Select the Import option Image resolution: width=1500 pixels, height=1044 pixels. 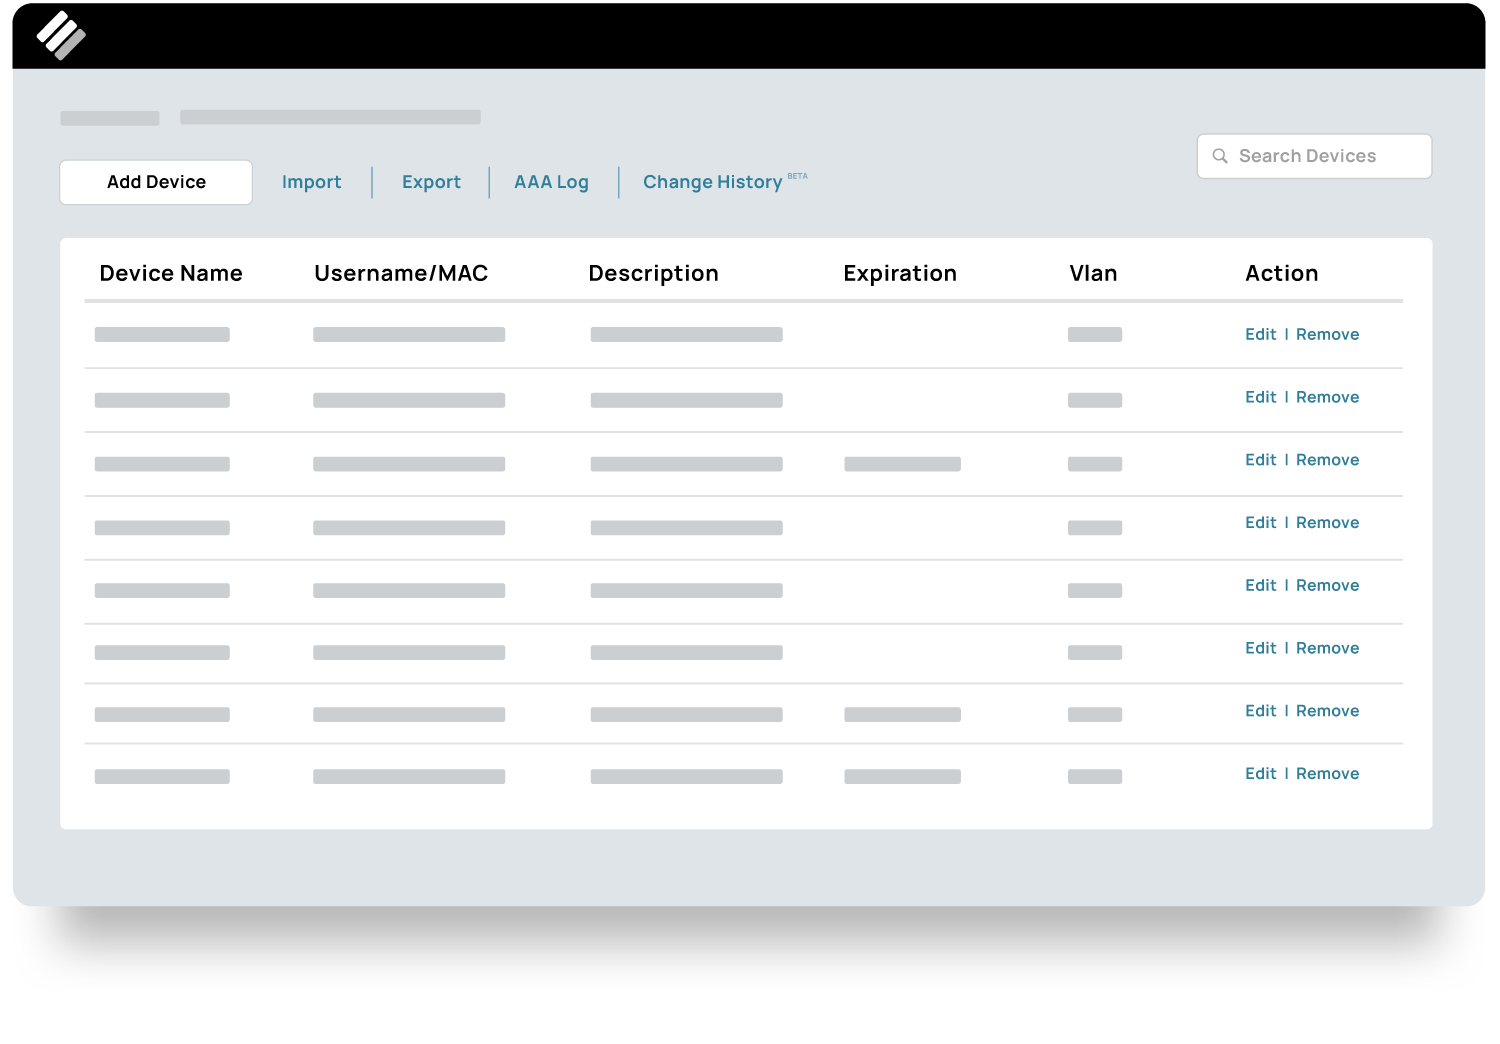[311, 182]
